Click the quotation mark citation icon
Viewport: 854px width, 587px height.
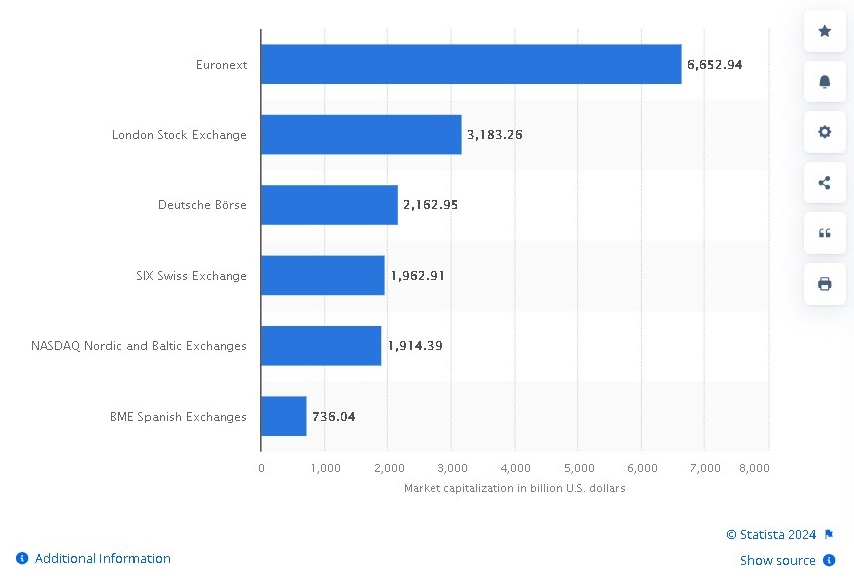tap(824, 233)
